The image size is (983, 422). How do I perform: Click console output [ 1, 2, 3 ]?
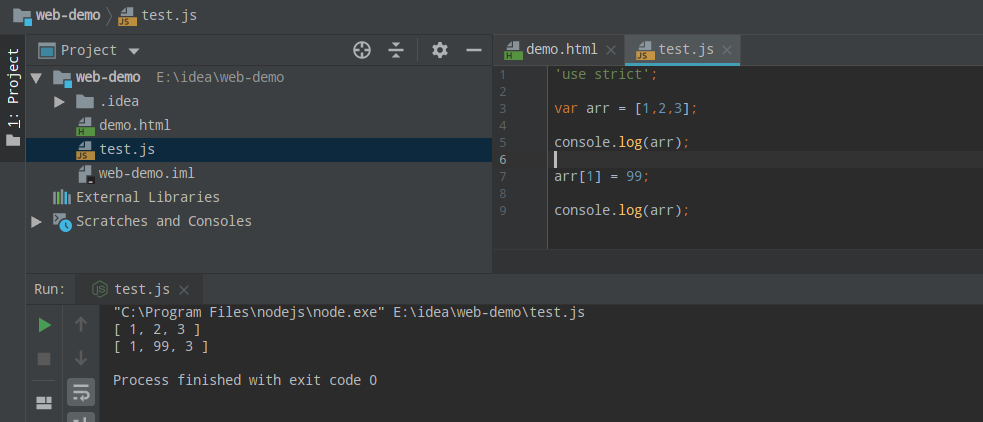(157, 329)
